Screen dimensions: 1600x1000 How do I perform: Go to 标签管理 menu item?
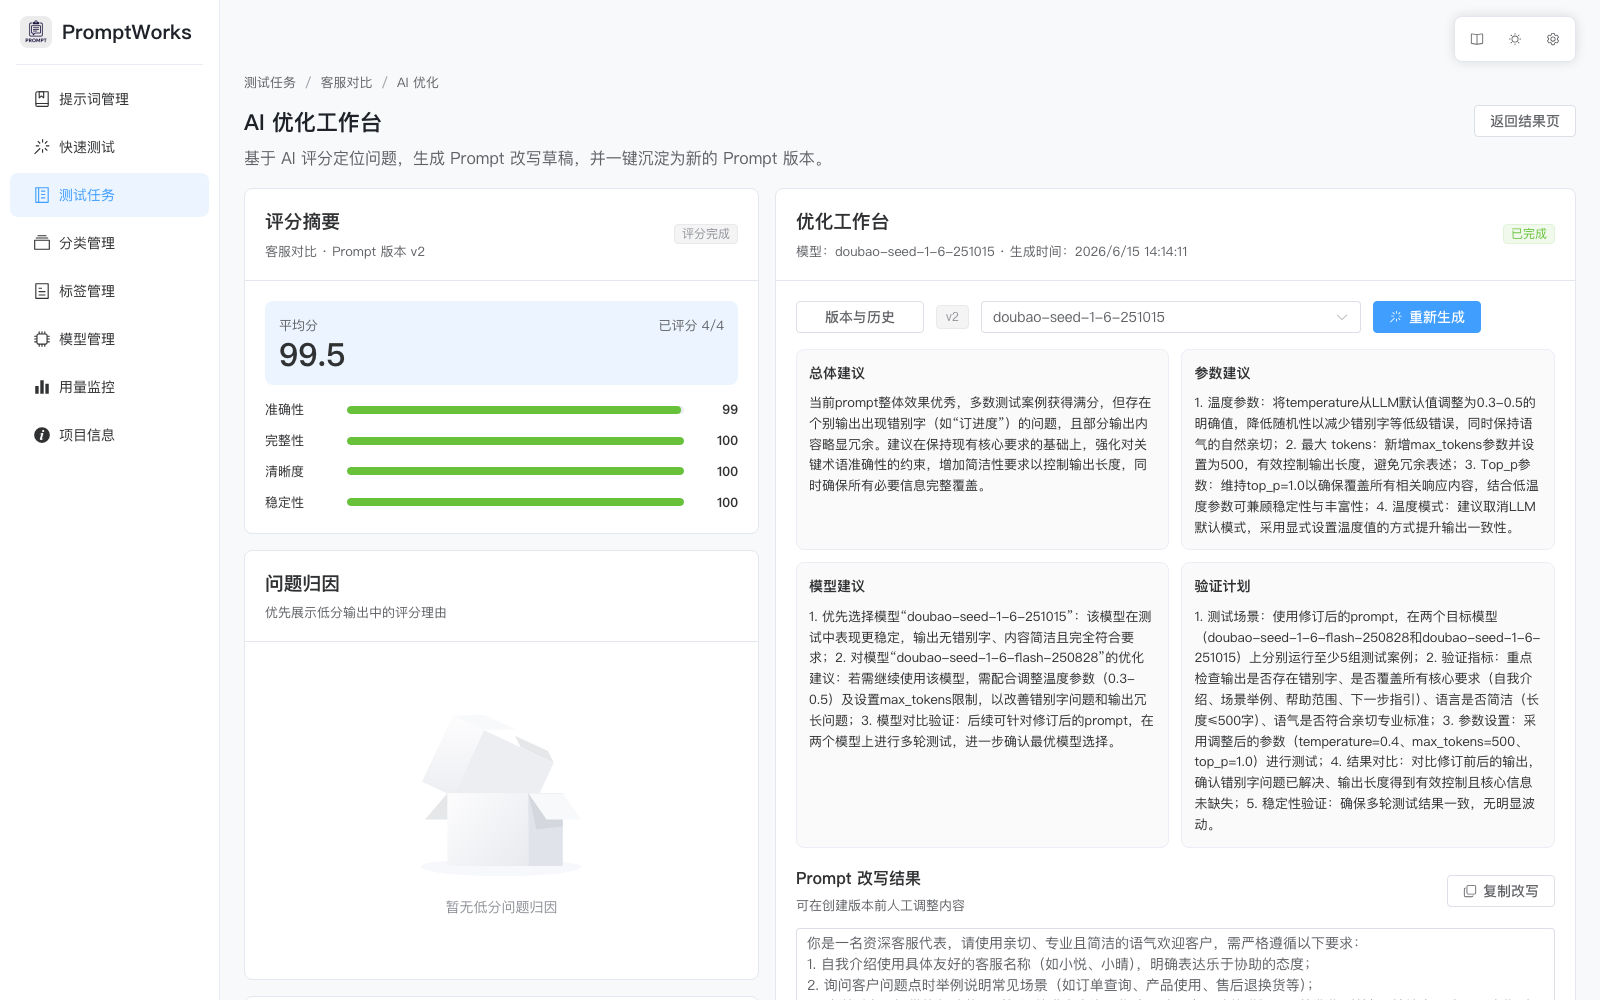click(x=110, y=291)
